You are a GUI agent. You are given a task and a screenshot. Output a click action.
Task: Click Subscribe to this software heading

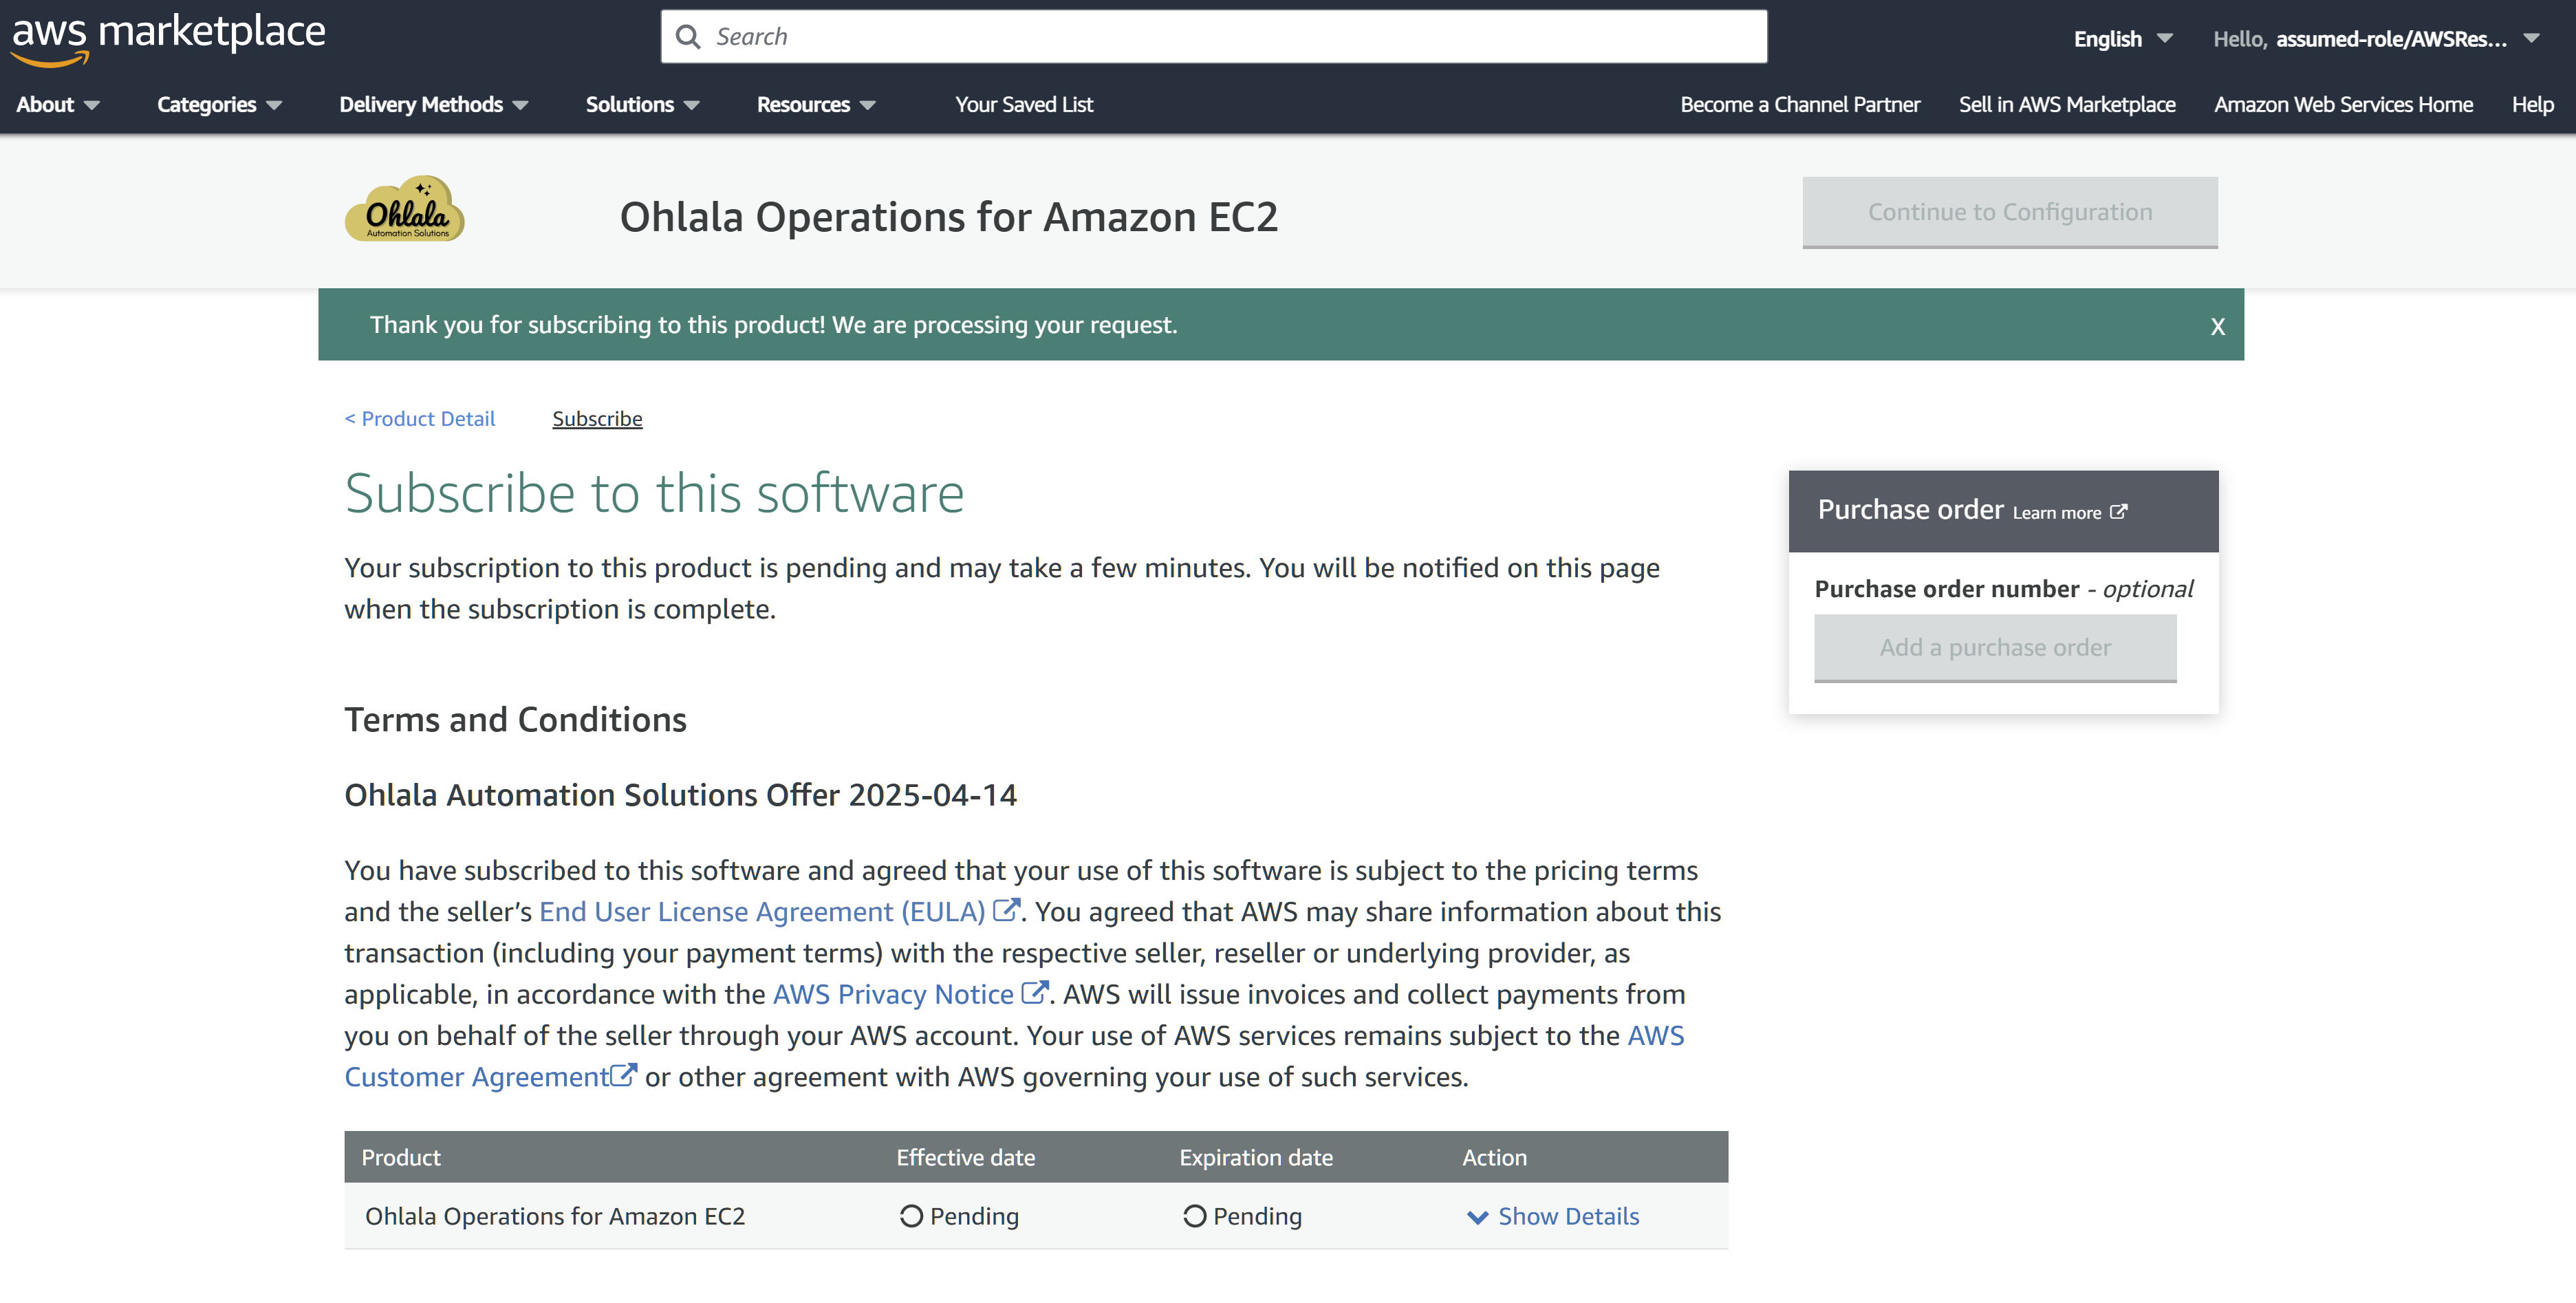pos(654,493)
